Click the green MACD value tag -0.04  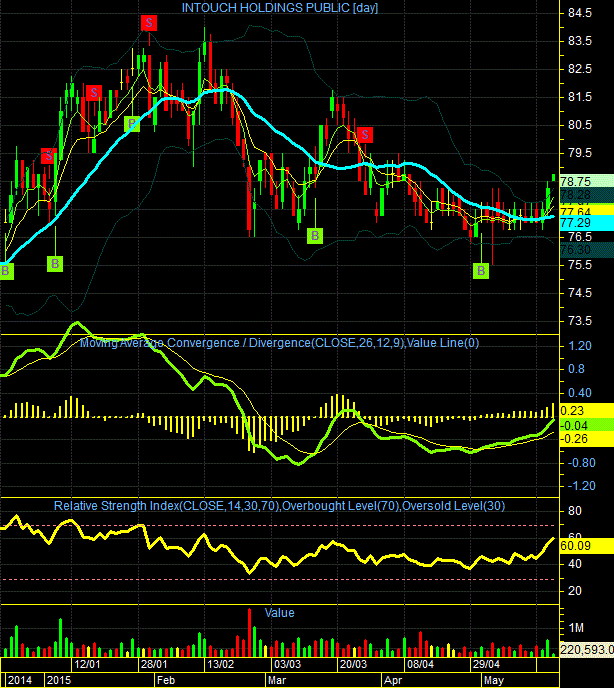[587, 425]
